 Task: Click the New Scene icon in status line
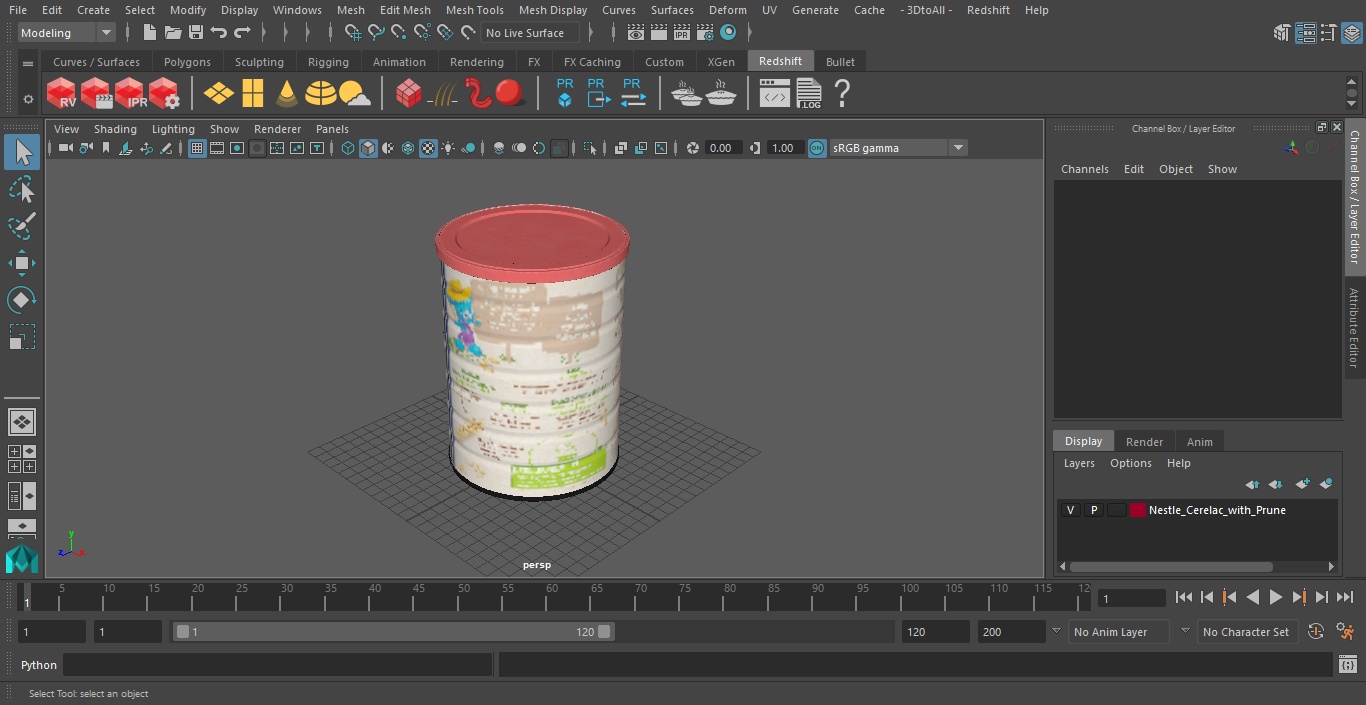pos(149,33)
